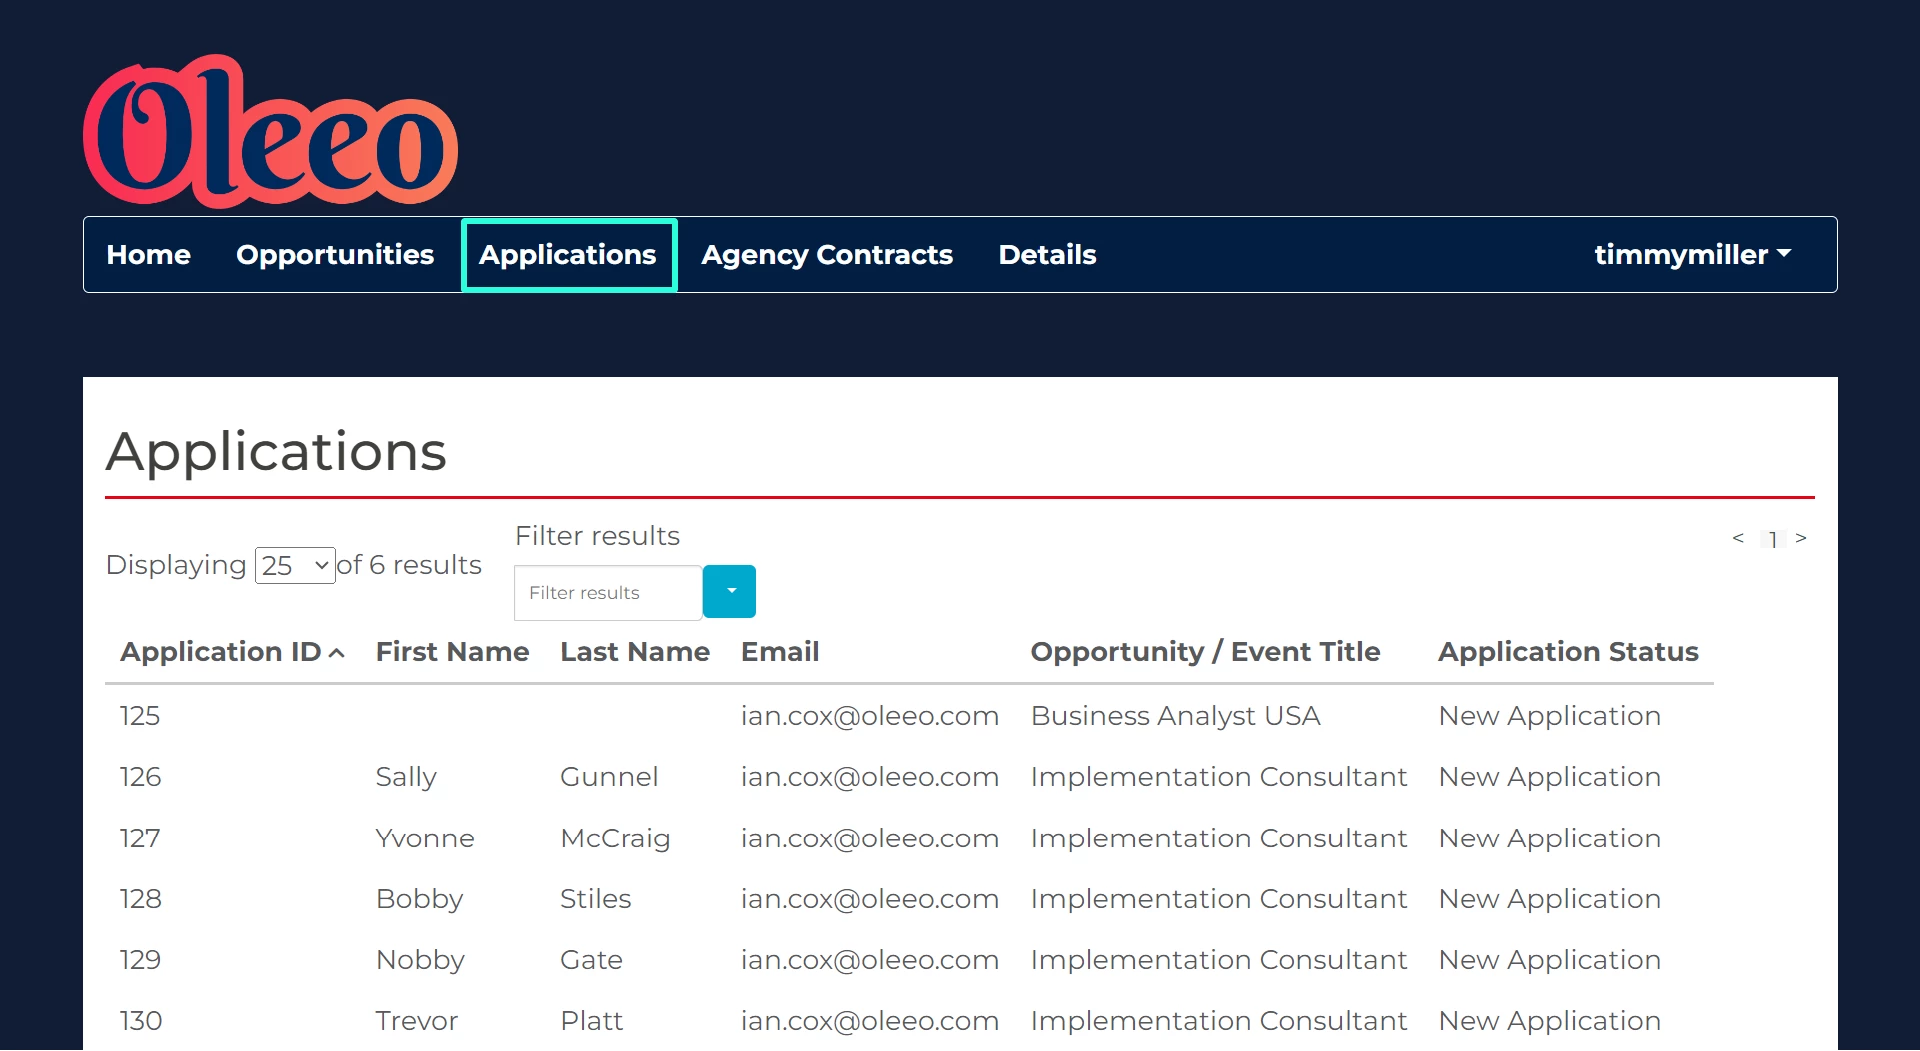Sort by First Name column header

452,652
